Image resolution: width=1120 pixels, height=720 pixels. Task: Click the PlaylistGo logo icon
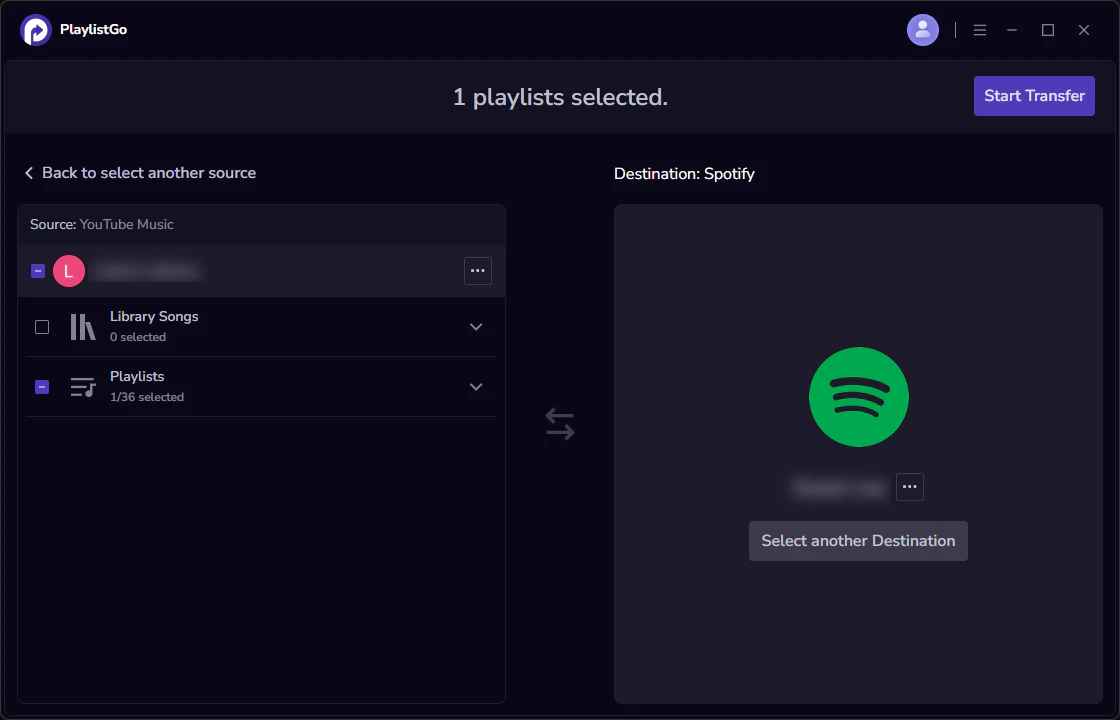coord(36,30)
